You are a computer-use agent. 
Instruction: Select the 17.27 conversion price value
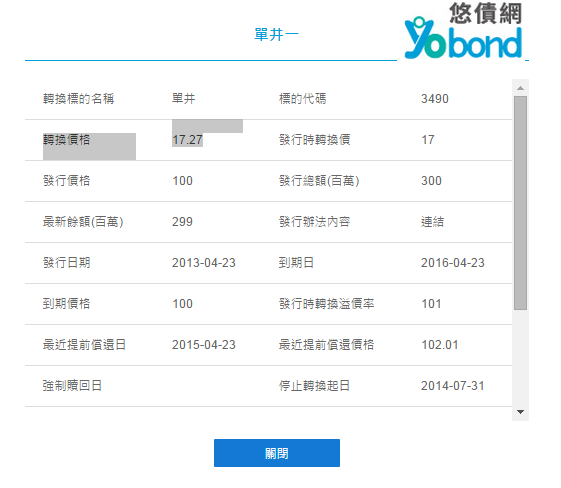point(187,140)
